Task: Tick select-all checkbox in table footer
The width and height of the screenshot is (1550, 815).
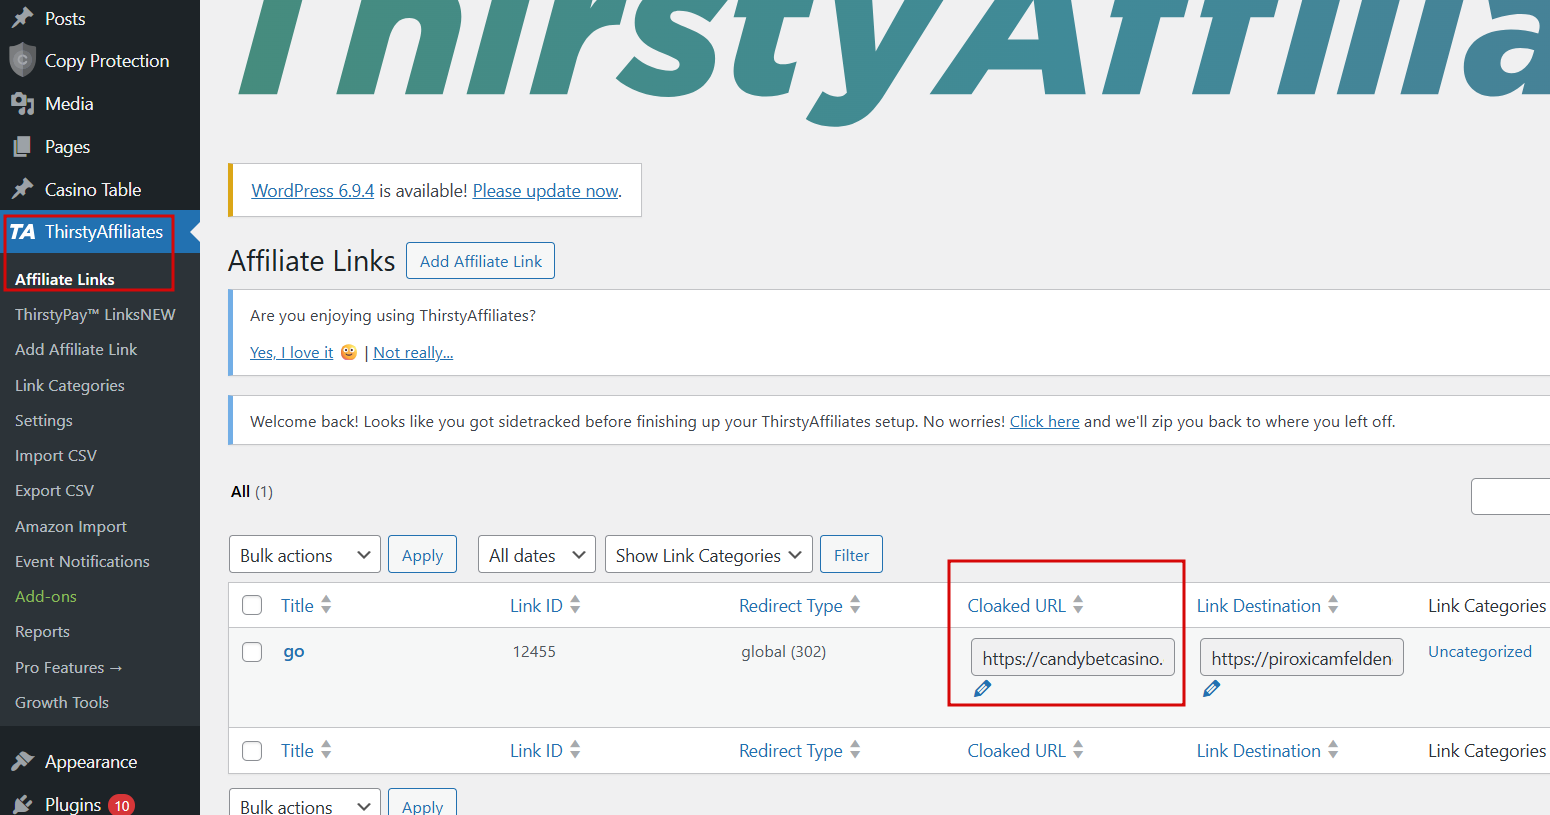Action: tap(252, 750)
